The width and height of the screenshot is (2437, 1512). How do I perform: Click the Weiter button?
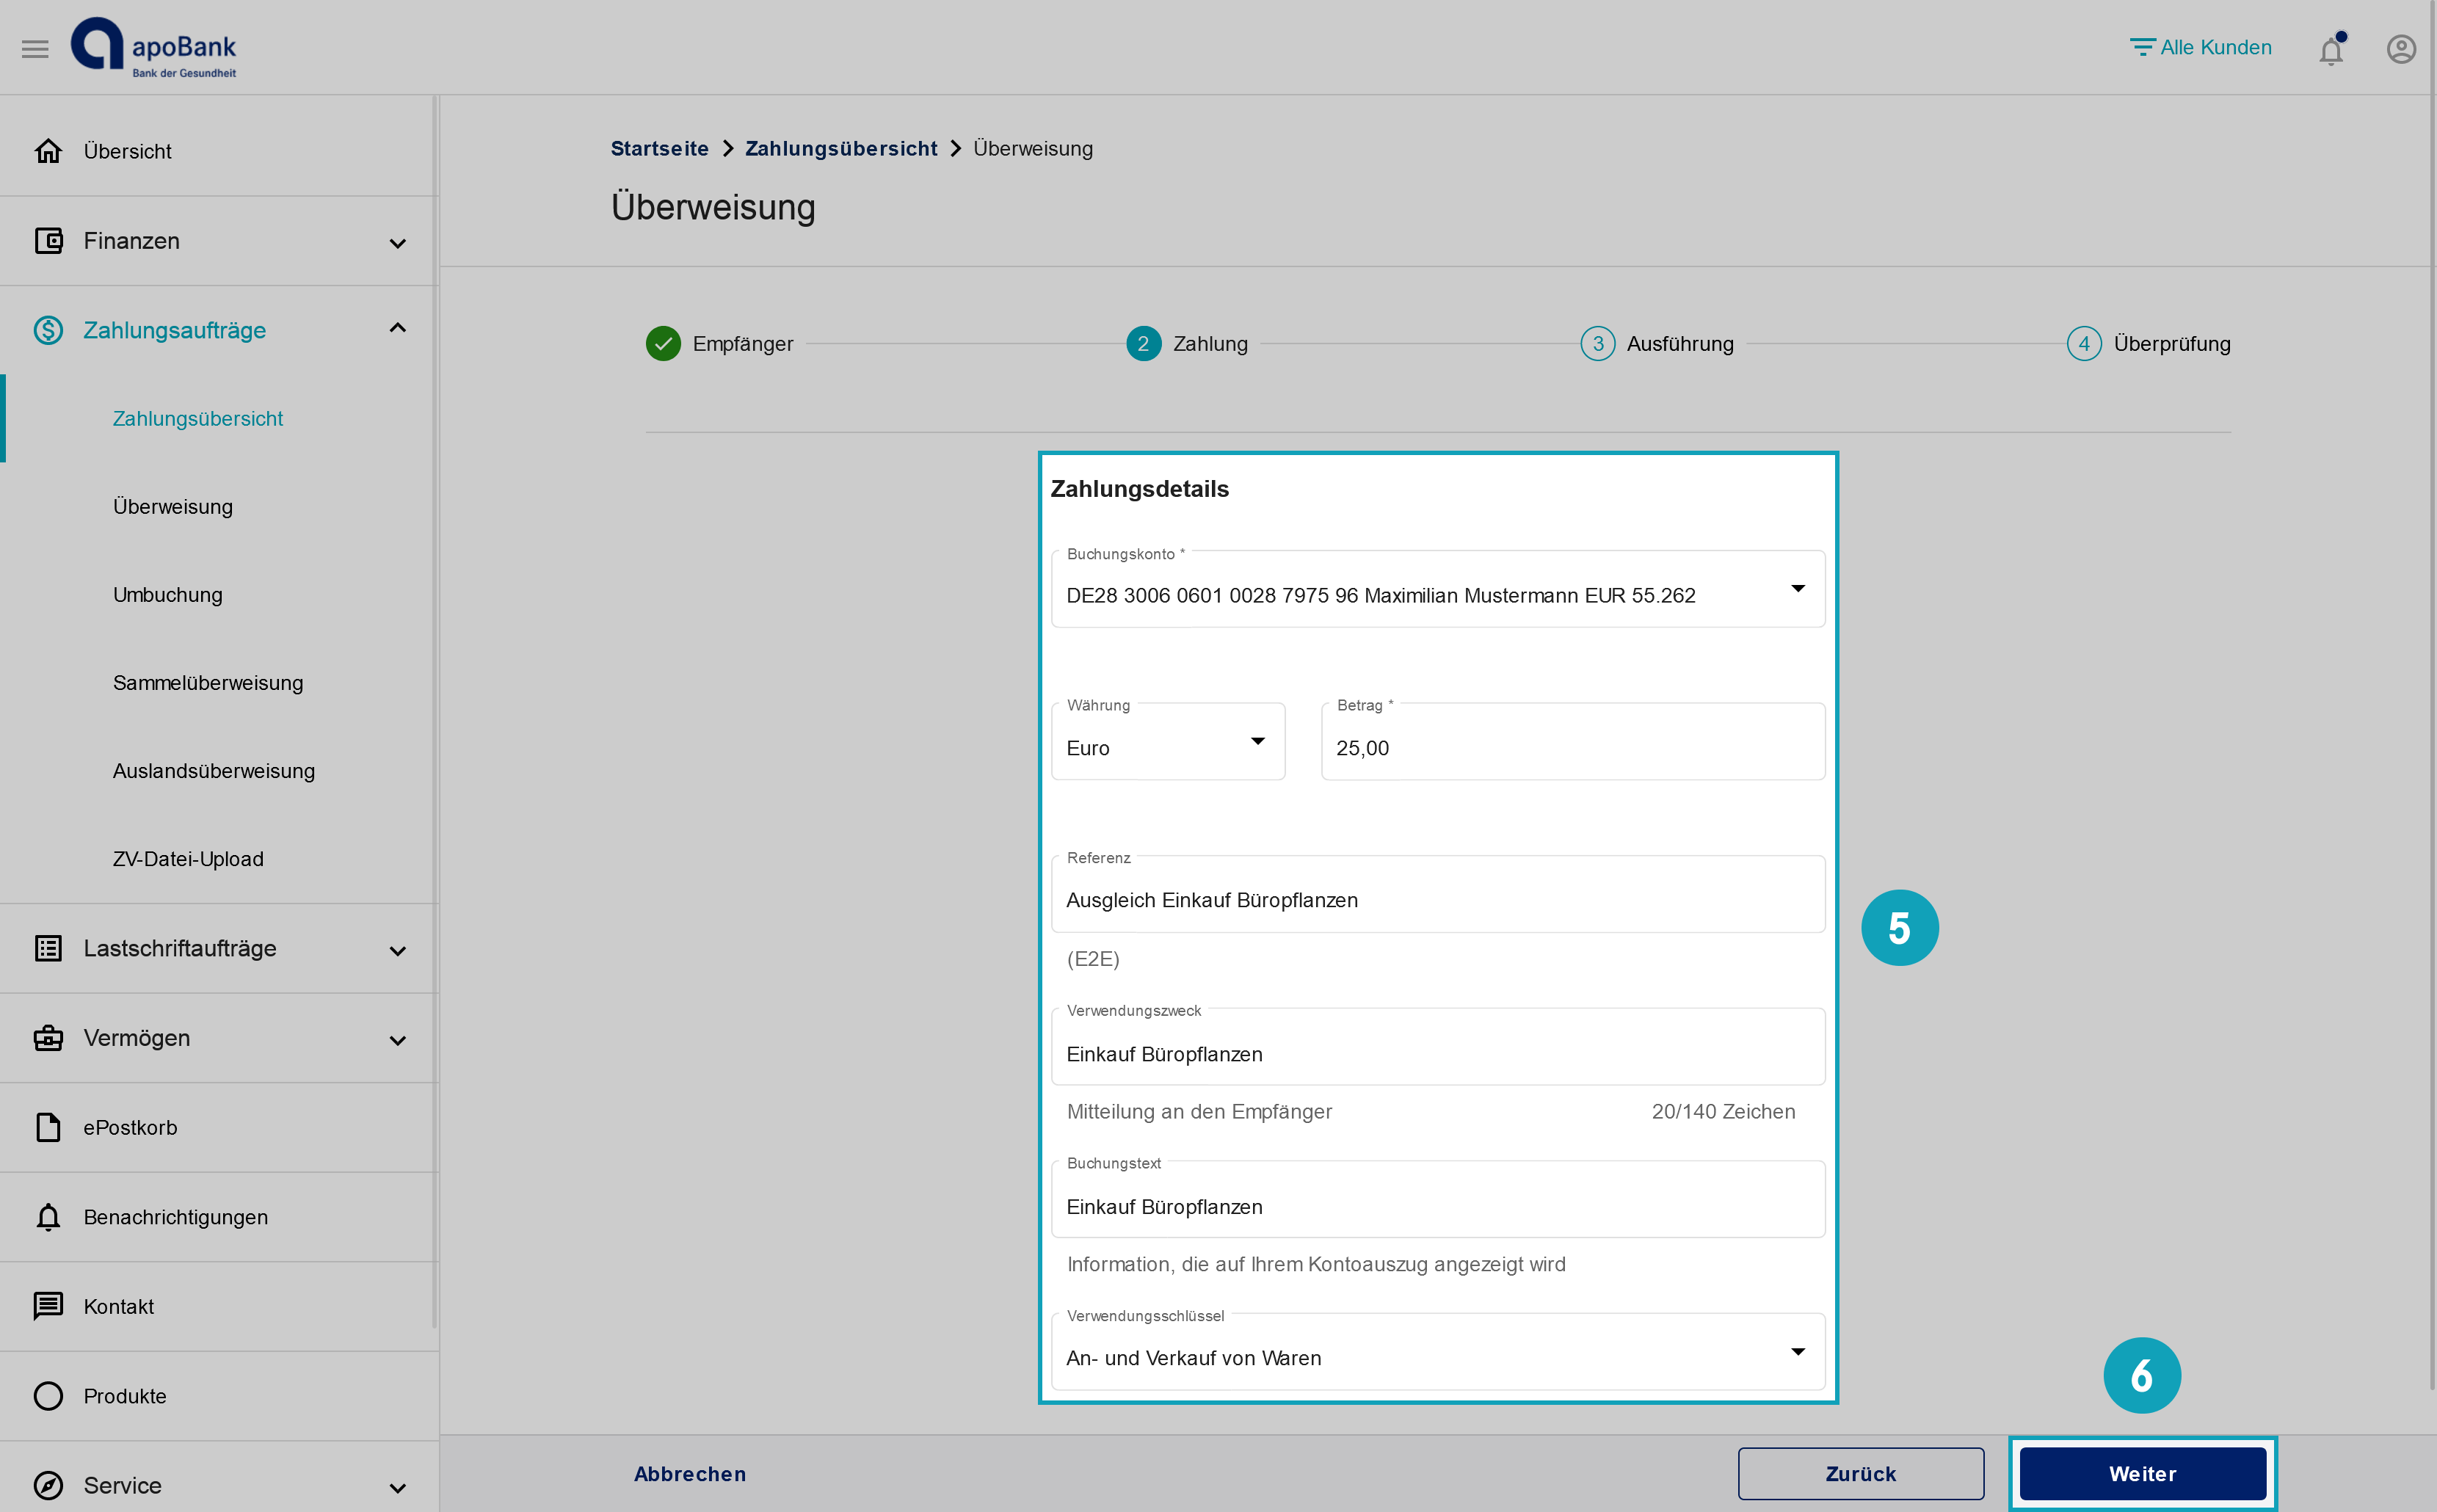(x=2143, y=1474)
